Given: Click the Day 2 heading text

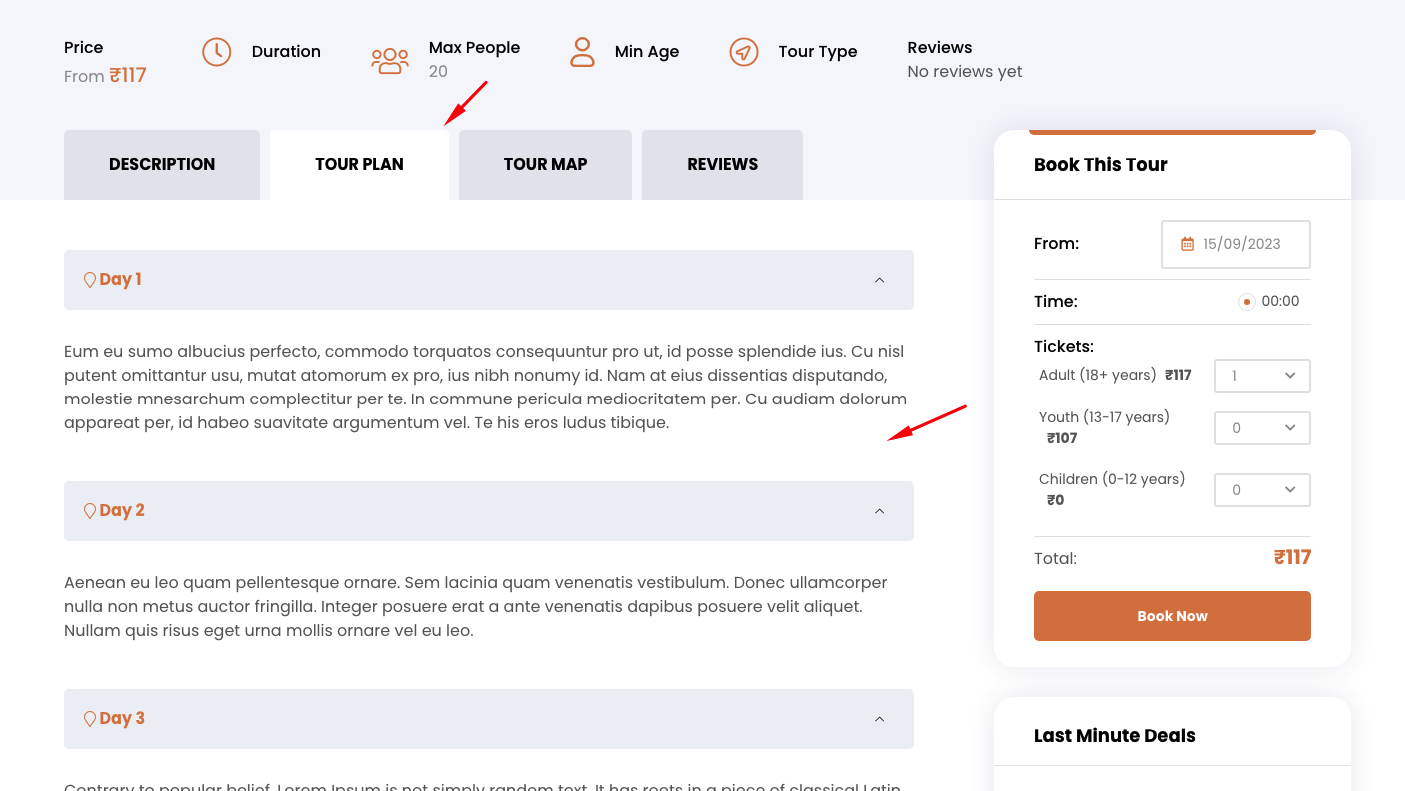Looking at the screenshot, I should [122, 511].
